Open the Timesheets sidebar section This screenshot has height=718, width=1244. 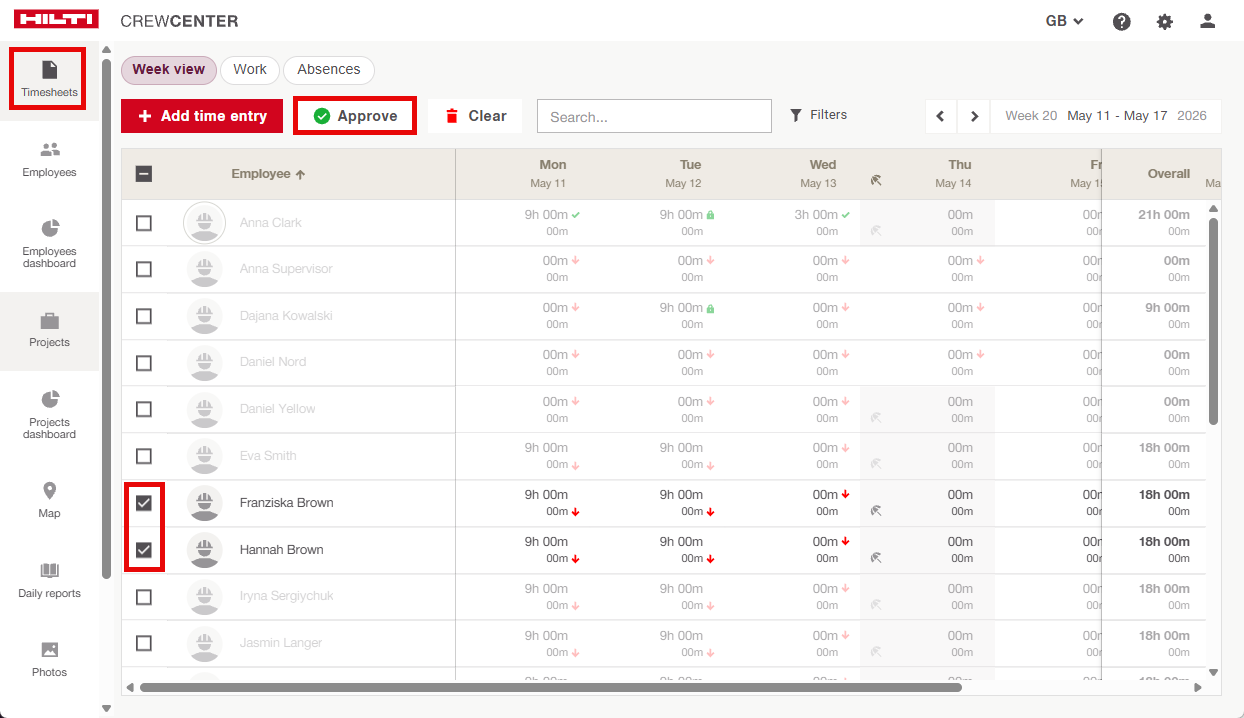click(x=49, y=80)
